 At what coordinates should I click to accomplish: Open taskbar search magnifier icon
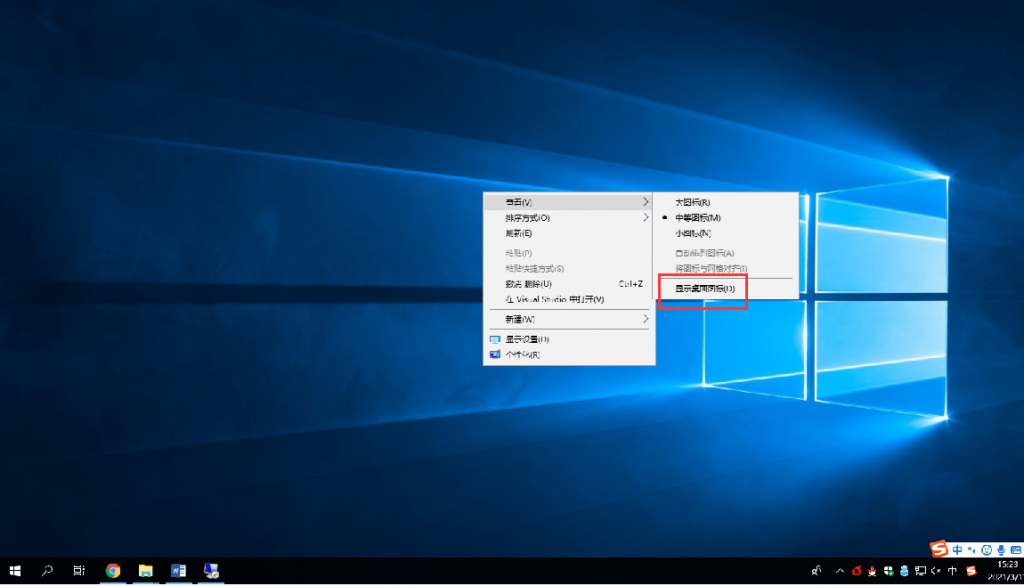(47, 571)
